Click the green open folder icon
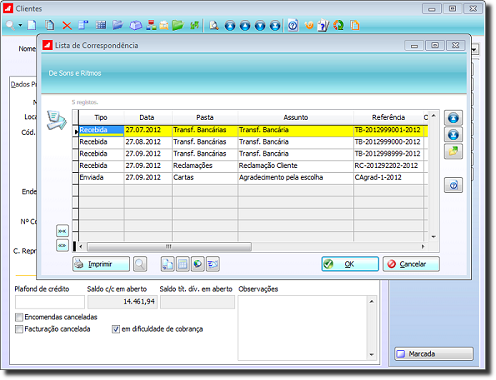 [x=178, y=25]
